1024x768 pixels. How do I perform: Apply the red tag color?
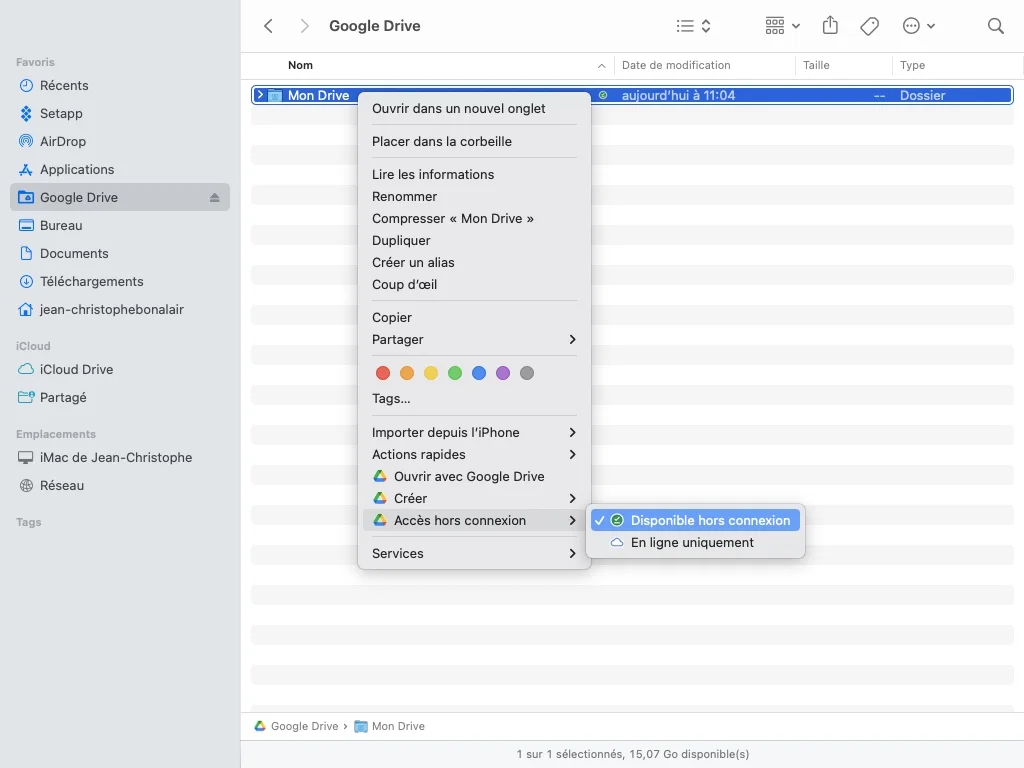pos(383,373)
